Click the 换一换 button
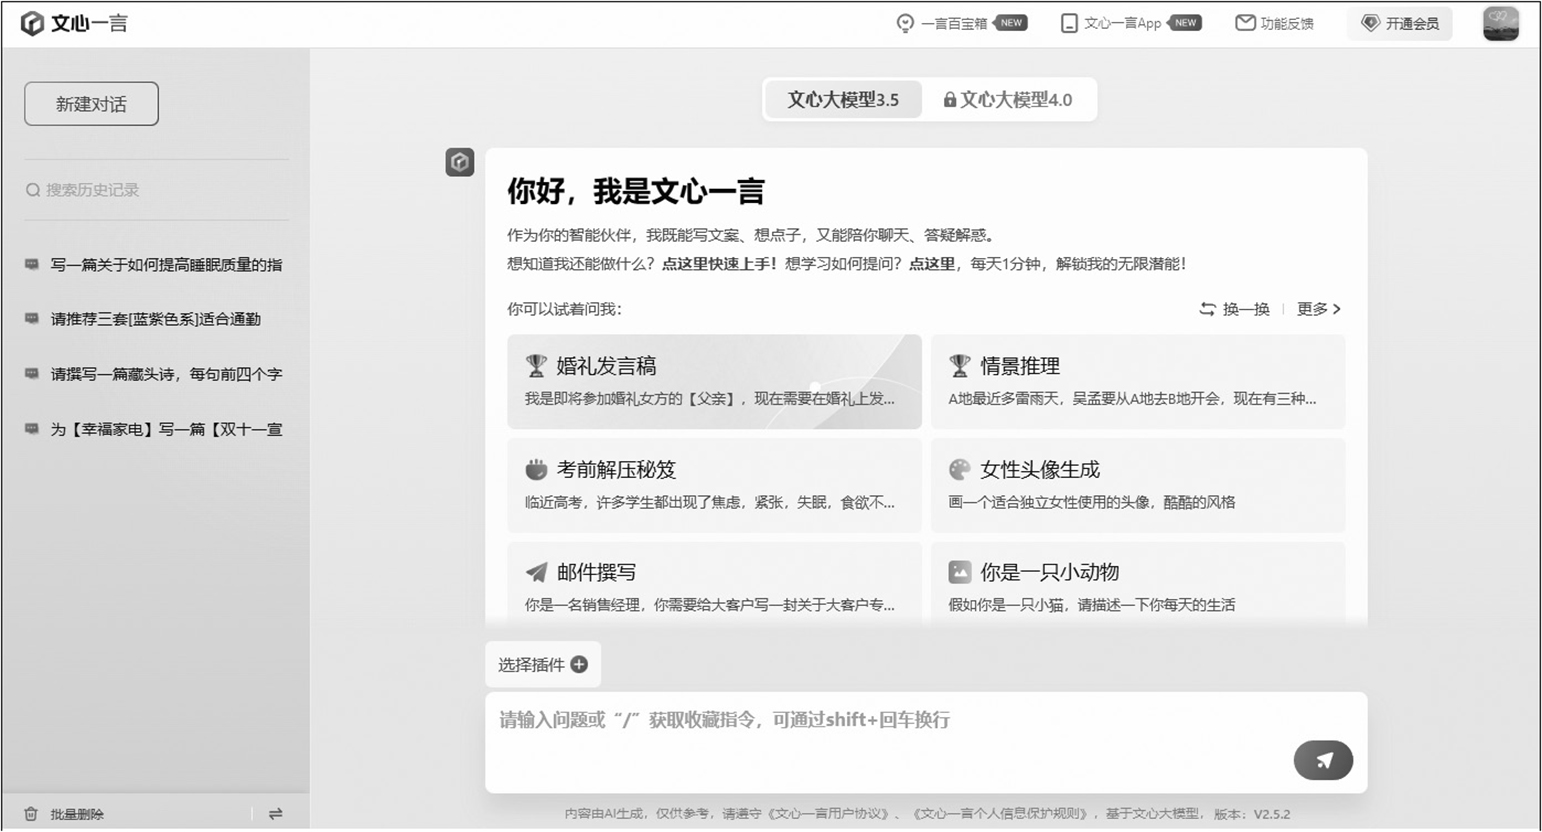Viewport: 1542px width, 832px height. [x=1234, y=309]
